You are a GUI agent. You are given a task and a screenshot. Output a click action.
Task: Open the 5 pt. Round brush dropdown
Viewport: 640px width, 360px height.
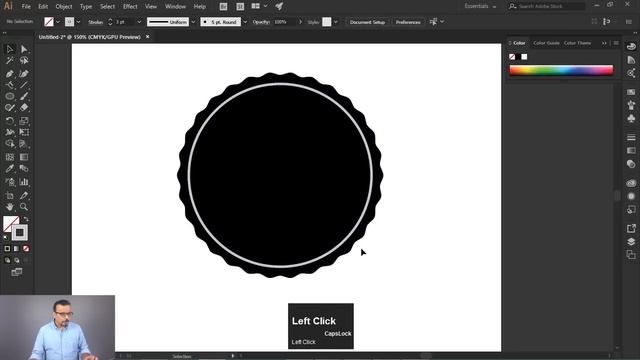click(245, 22)
